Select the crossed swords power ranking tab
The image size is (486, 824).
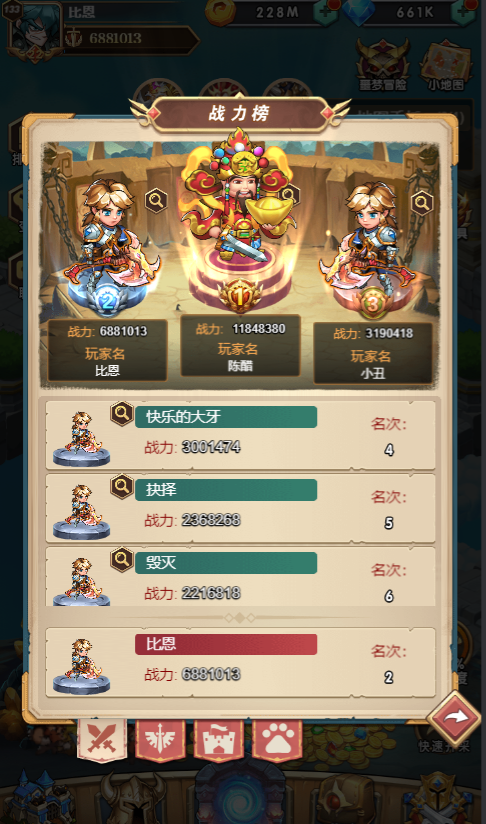tap(102, 739)
